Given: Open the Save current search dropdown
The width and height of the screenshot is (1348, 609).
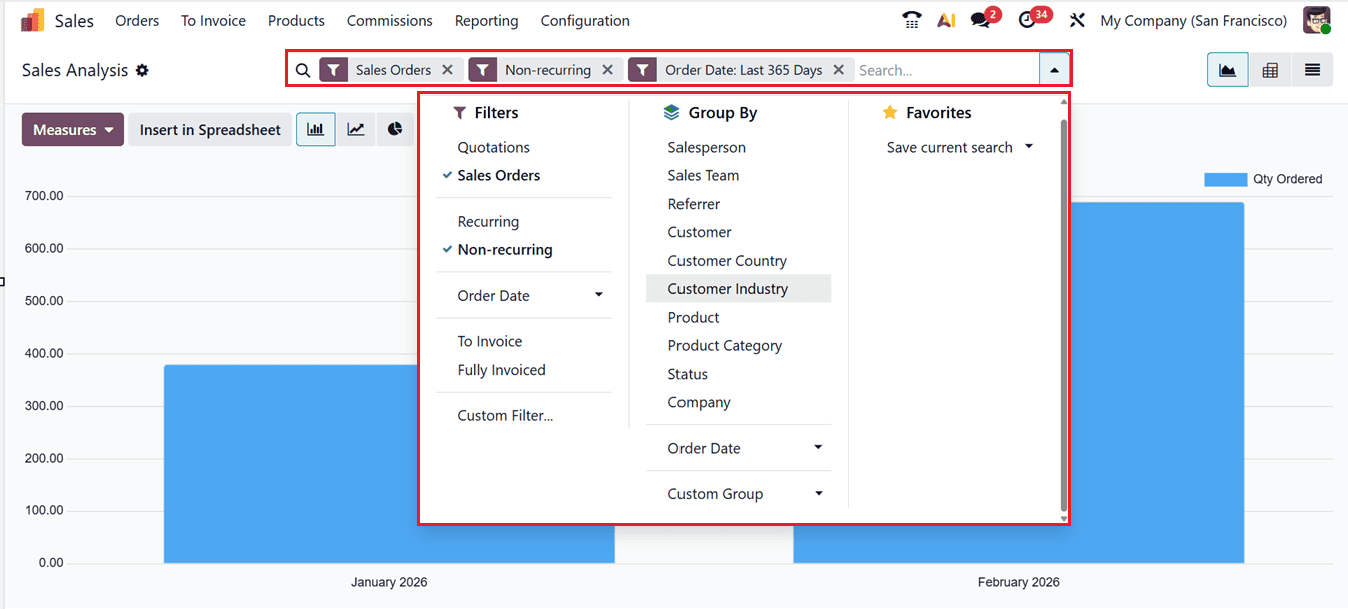Looking at the screenshot, I should click(x=1029, y=146).
